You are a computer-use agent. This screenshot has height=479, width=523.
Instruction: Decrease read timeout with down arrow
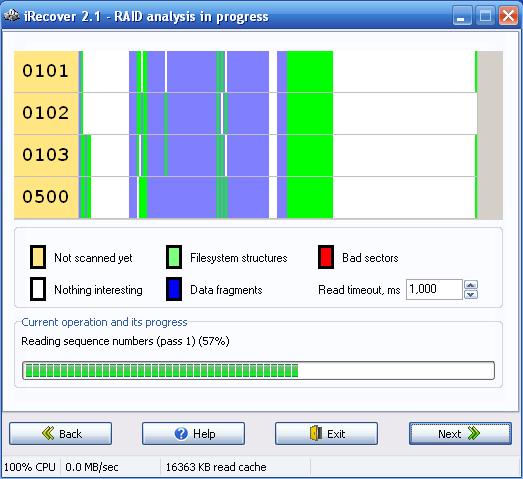(x=471, y=294)
